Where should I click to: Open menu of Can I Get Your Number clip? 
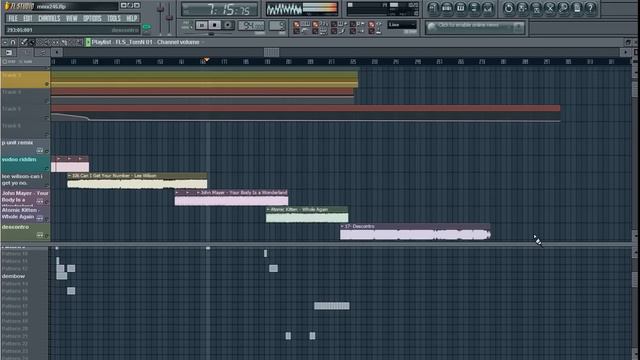click(69, 176)
